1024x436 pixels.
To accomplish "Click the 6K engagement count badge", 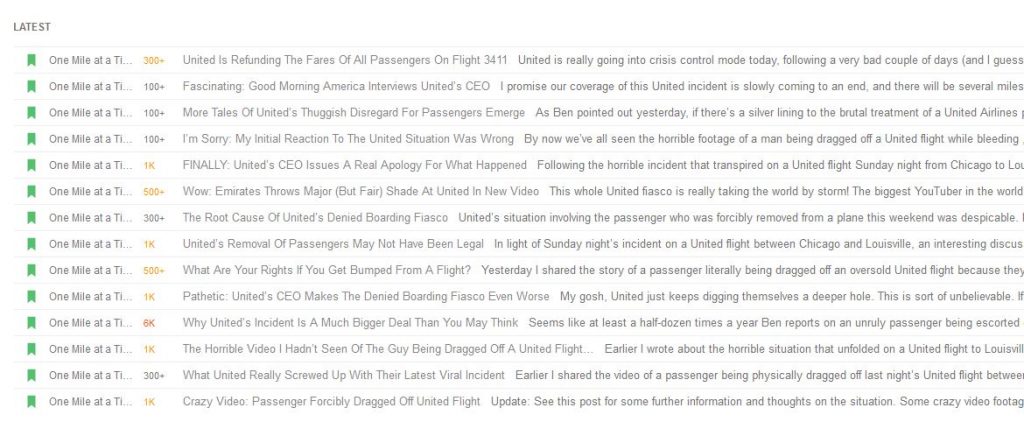I will (150, 322).
